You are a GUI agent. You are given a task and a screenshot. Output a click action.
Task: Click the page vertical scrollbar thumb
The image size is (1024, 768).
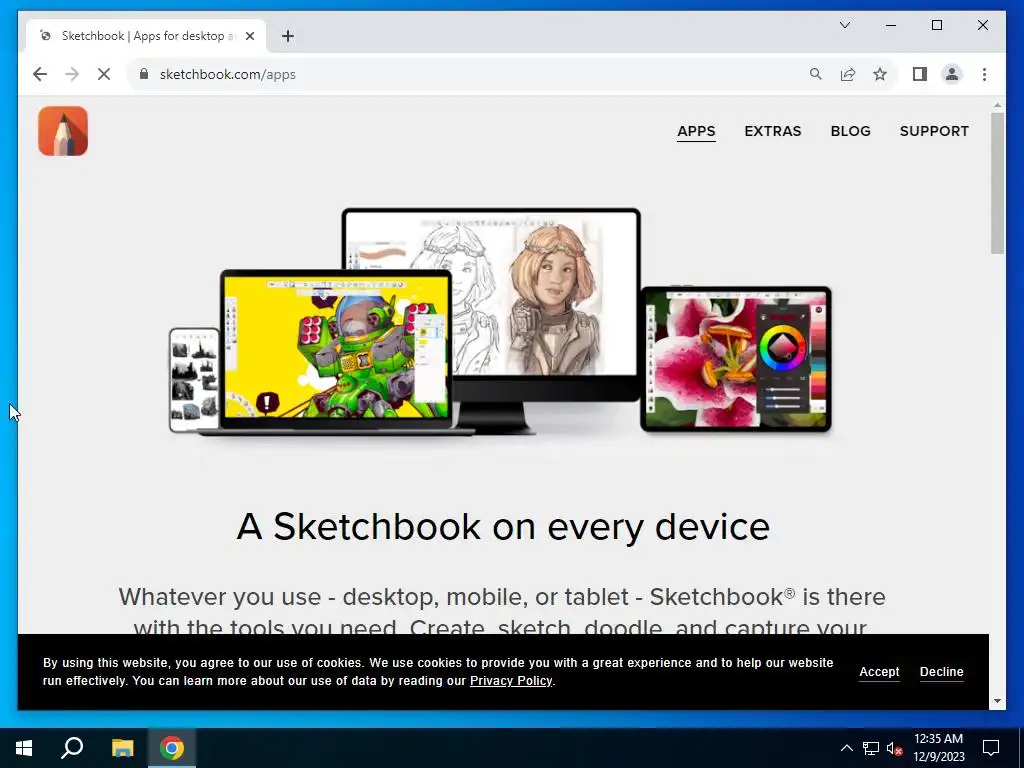pos(997,184)
